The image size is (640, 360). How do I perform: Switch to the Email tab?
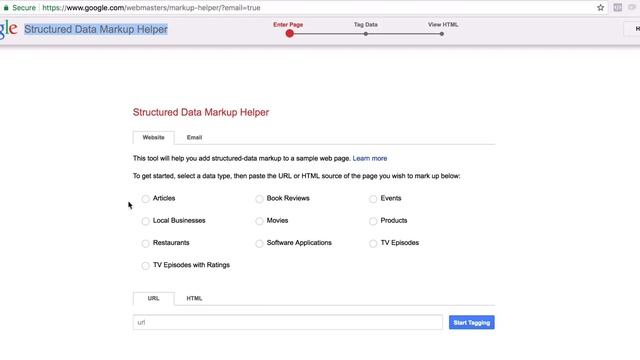click(x=194, y=138)
